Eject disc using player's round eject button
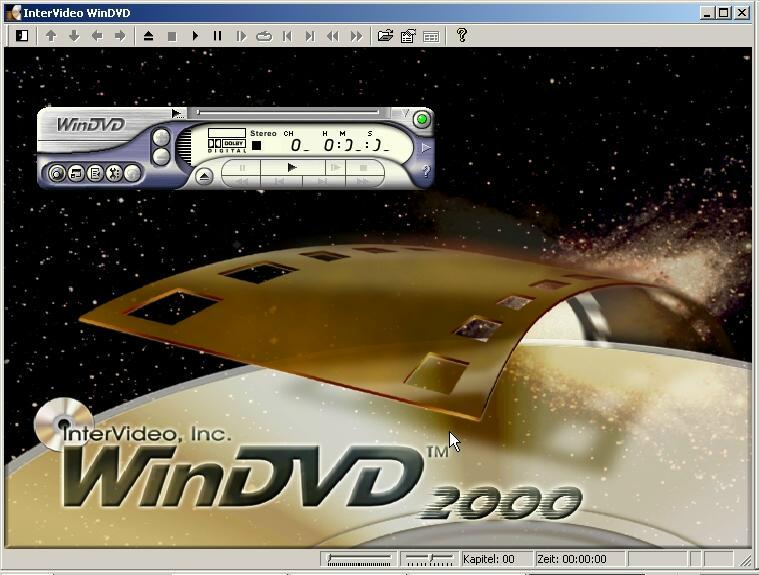 tap(204, 176)
